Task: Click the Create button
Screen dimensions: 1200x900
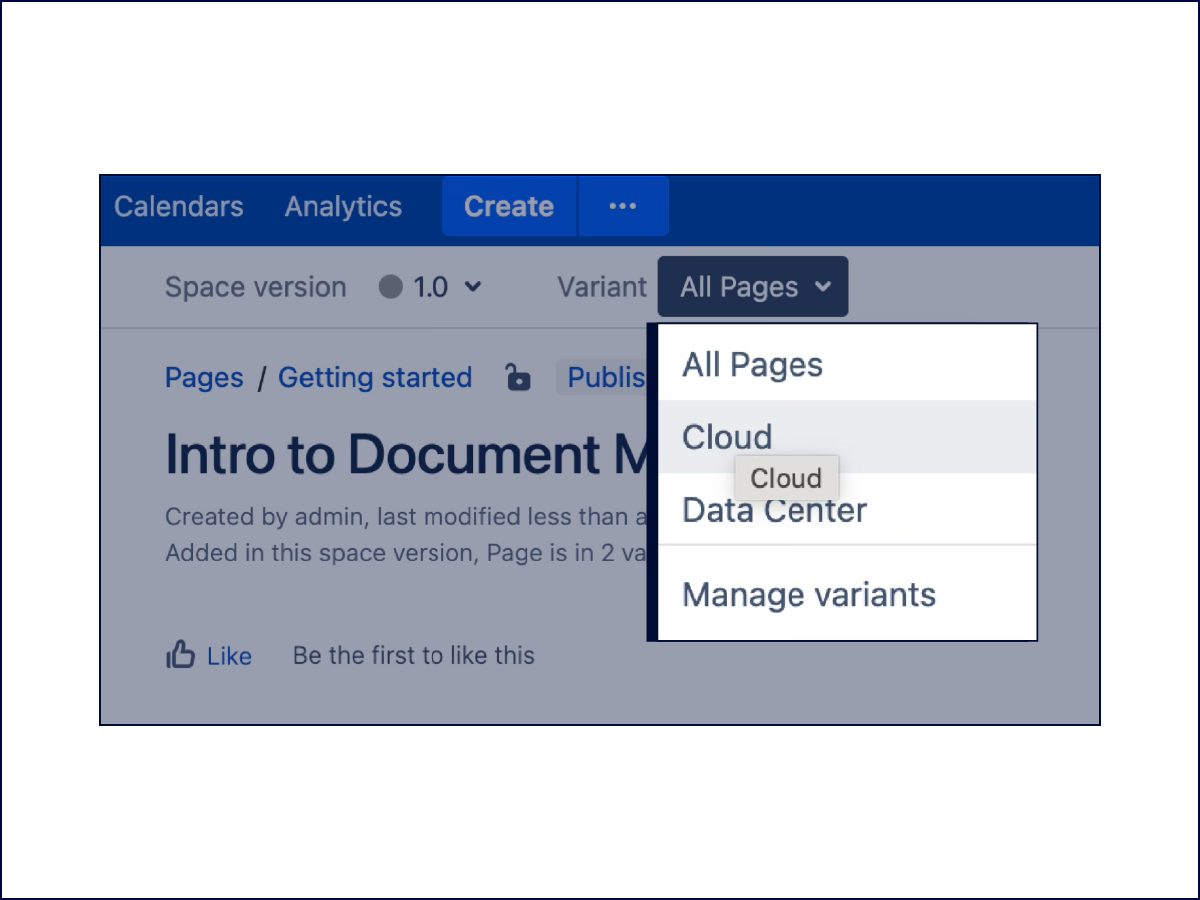Action: tap(509, 207)
